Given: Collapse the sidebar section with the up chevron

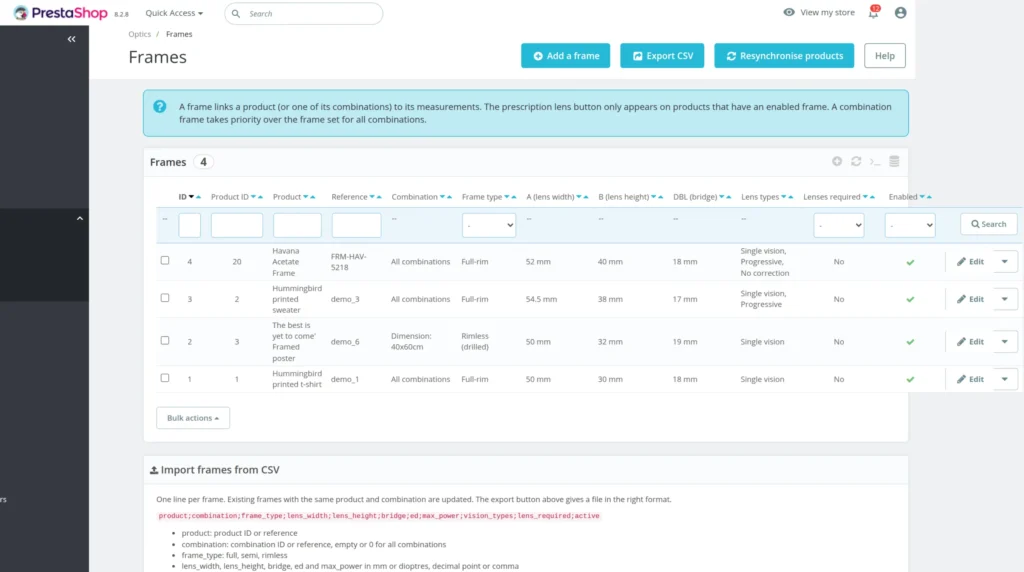Looking at the screenshot, I should [80, 218].
